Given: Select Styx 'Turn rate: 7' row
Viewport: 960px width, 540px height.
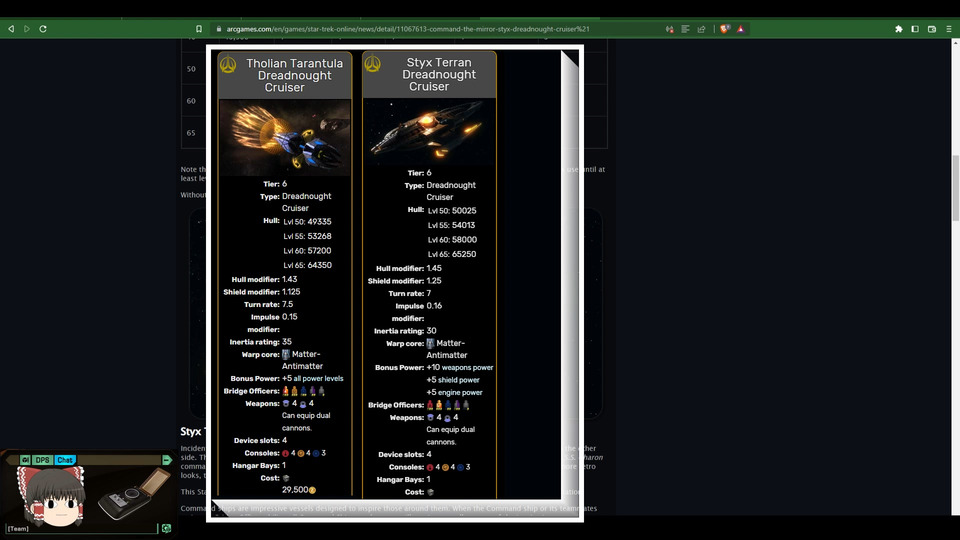Looking at the screenshot, I should (410, 293).
